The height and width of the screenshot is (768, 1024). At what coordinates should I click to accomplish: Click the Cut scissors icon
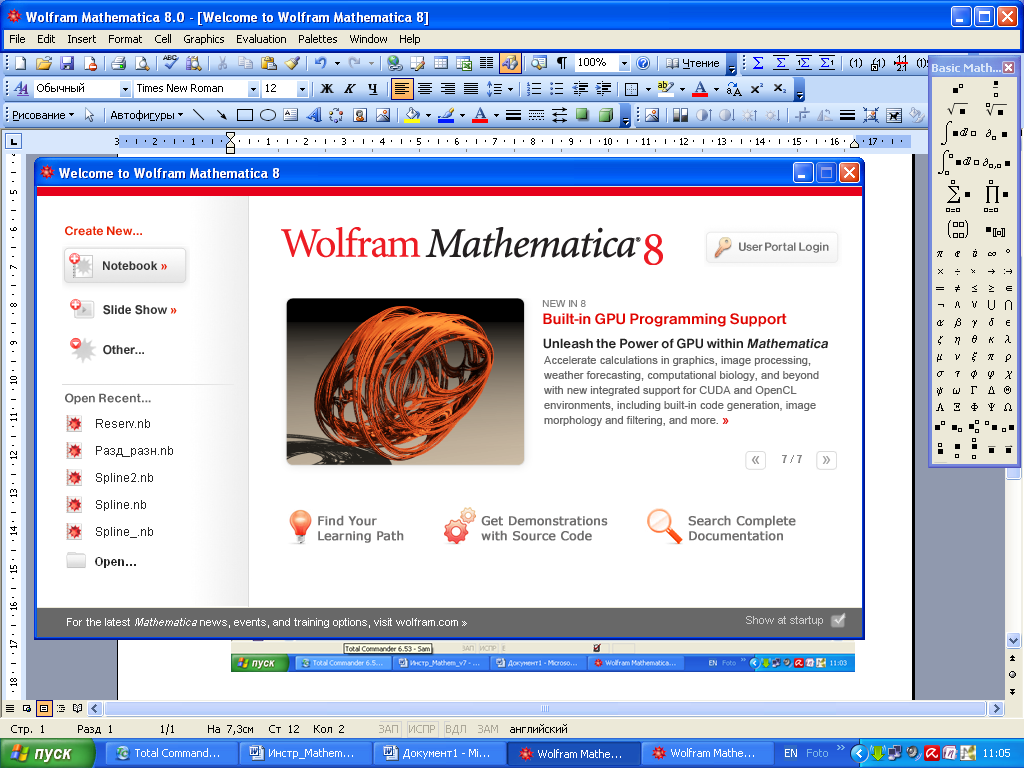pyautogui.click(x=222, y=63)
